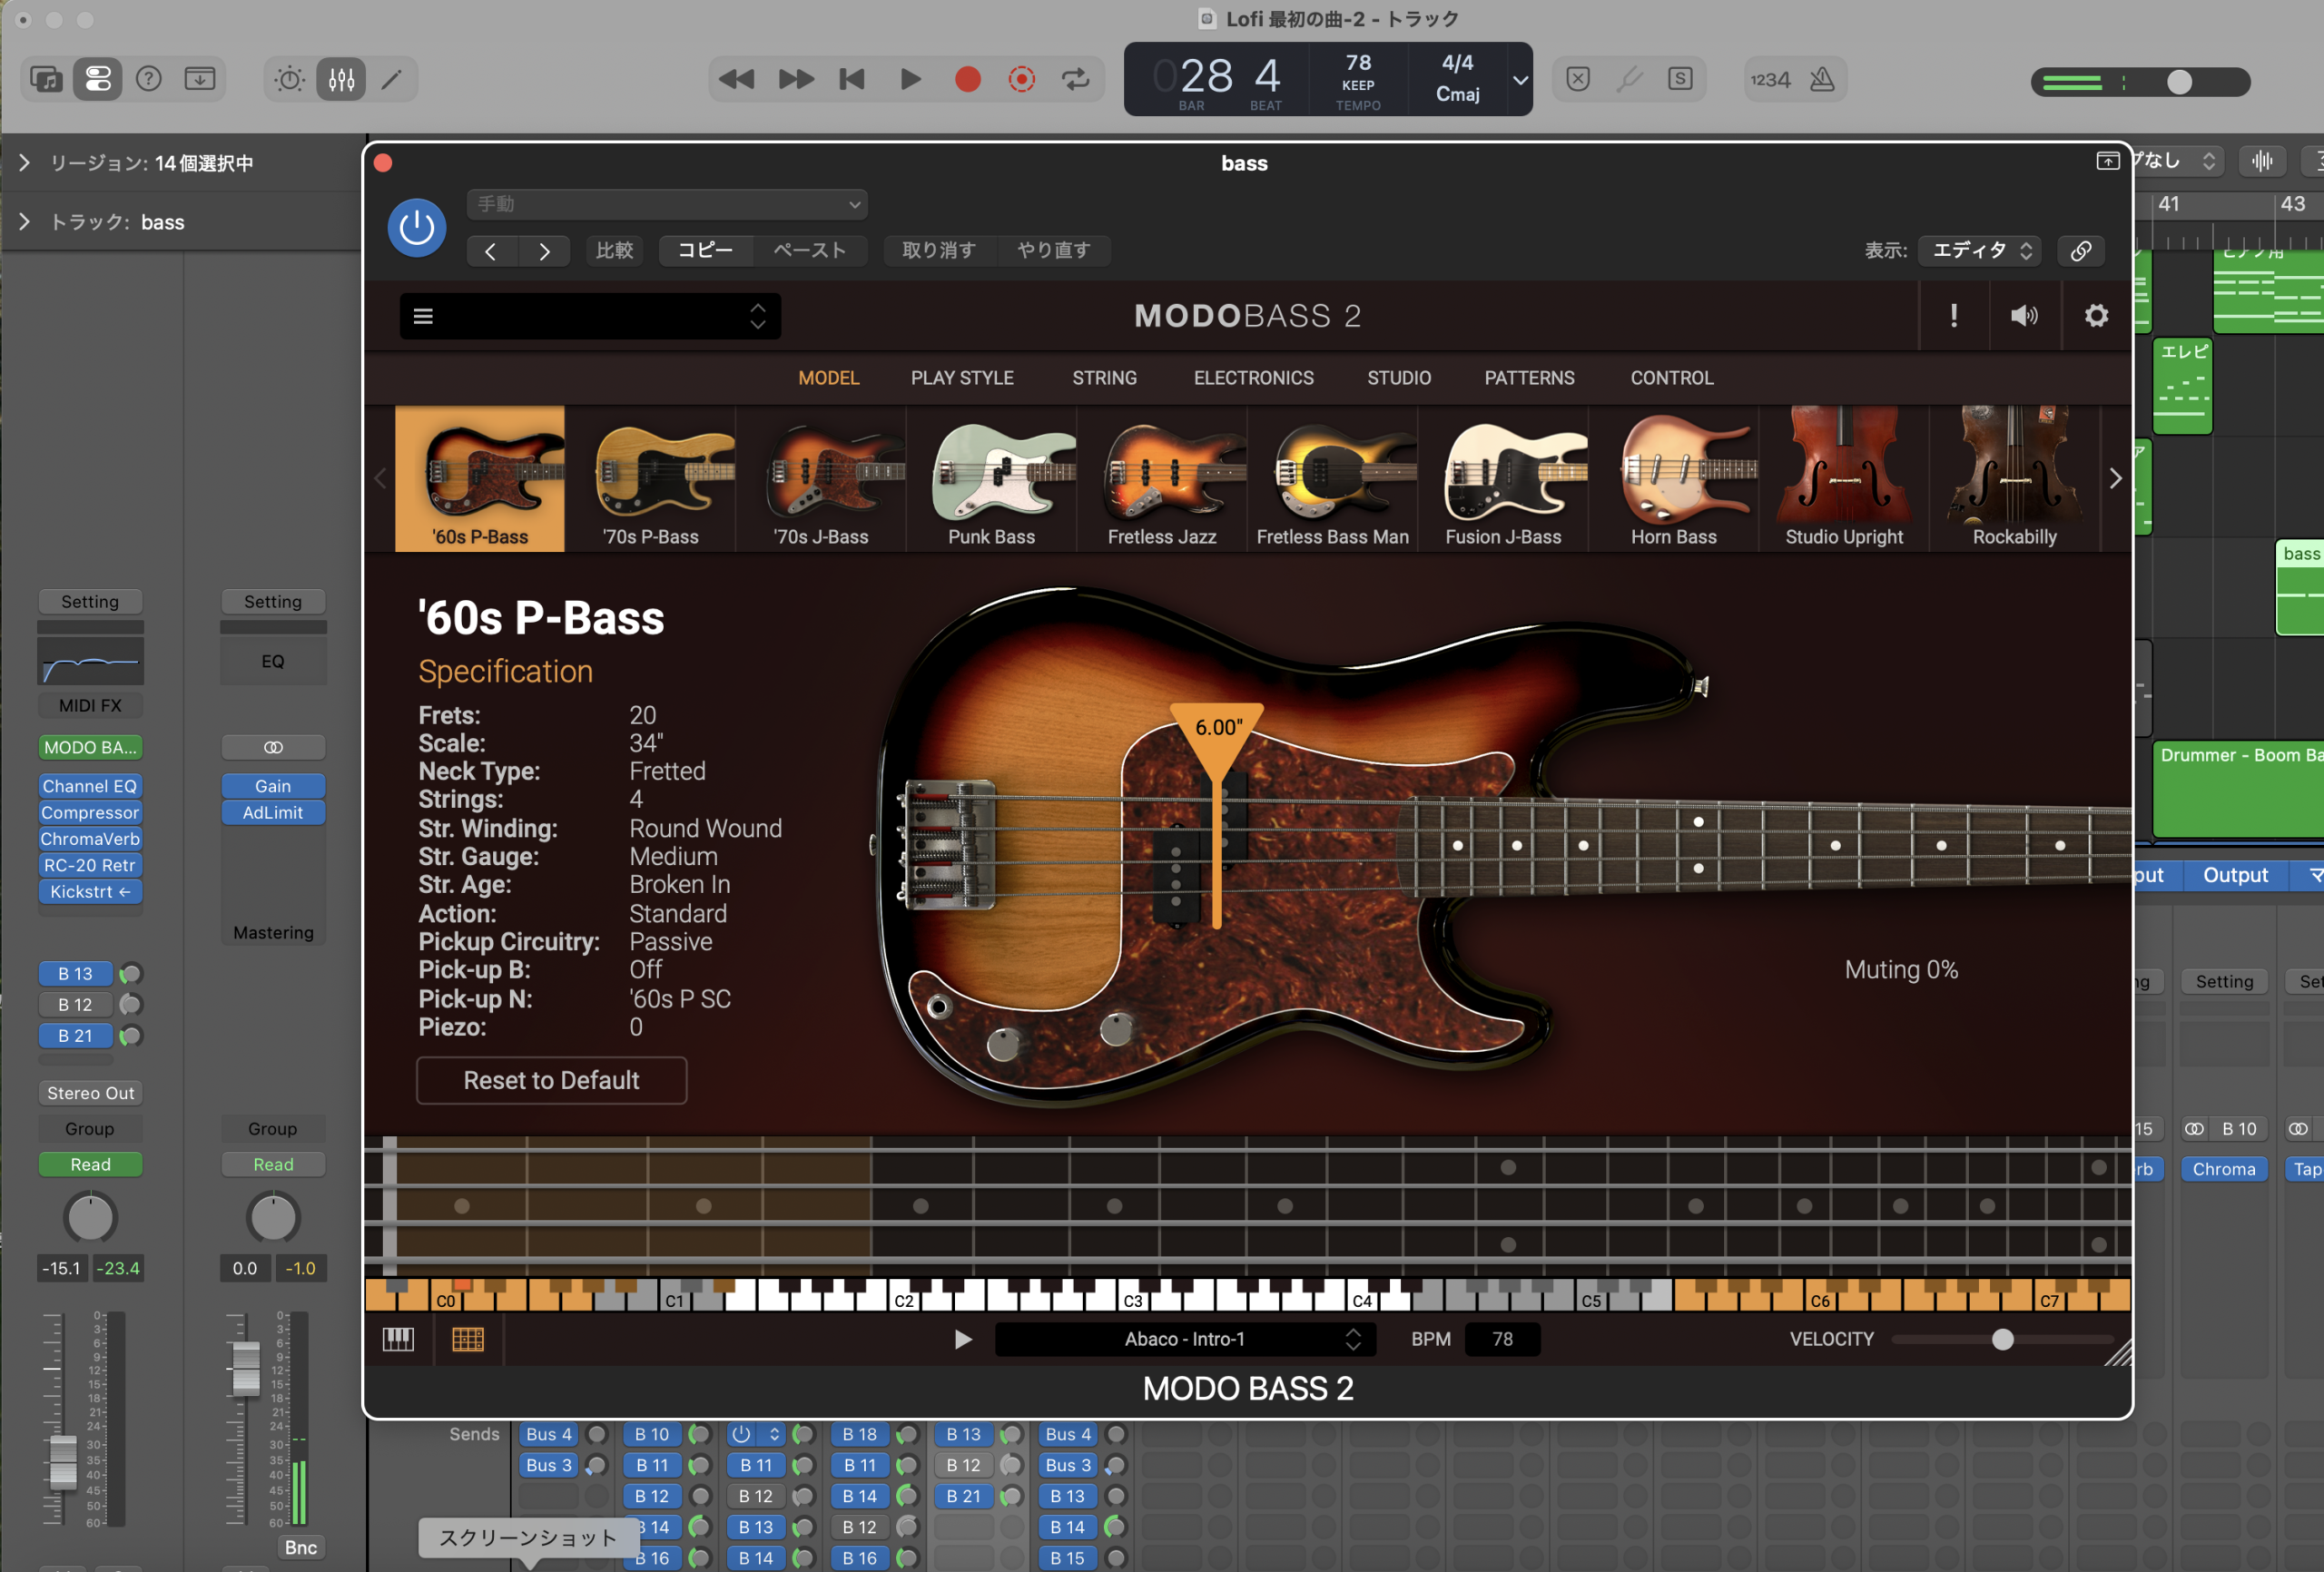Toggle the count-in 1234 button
This screenshot has height=1572, width=2324.
pyautogui.click(x=1770, y=79)
